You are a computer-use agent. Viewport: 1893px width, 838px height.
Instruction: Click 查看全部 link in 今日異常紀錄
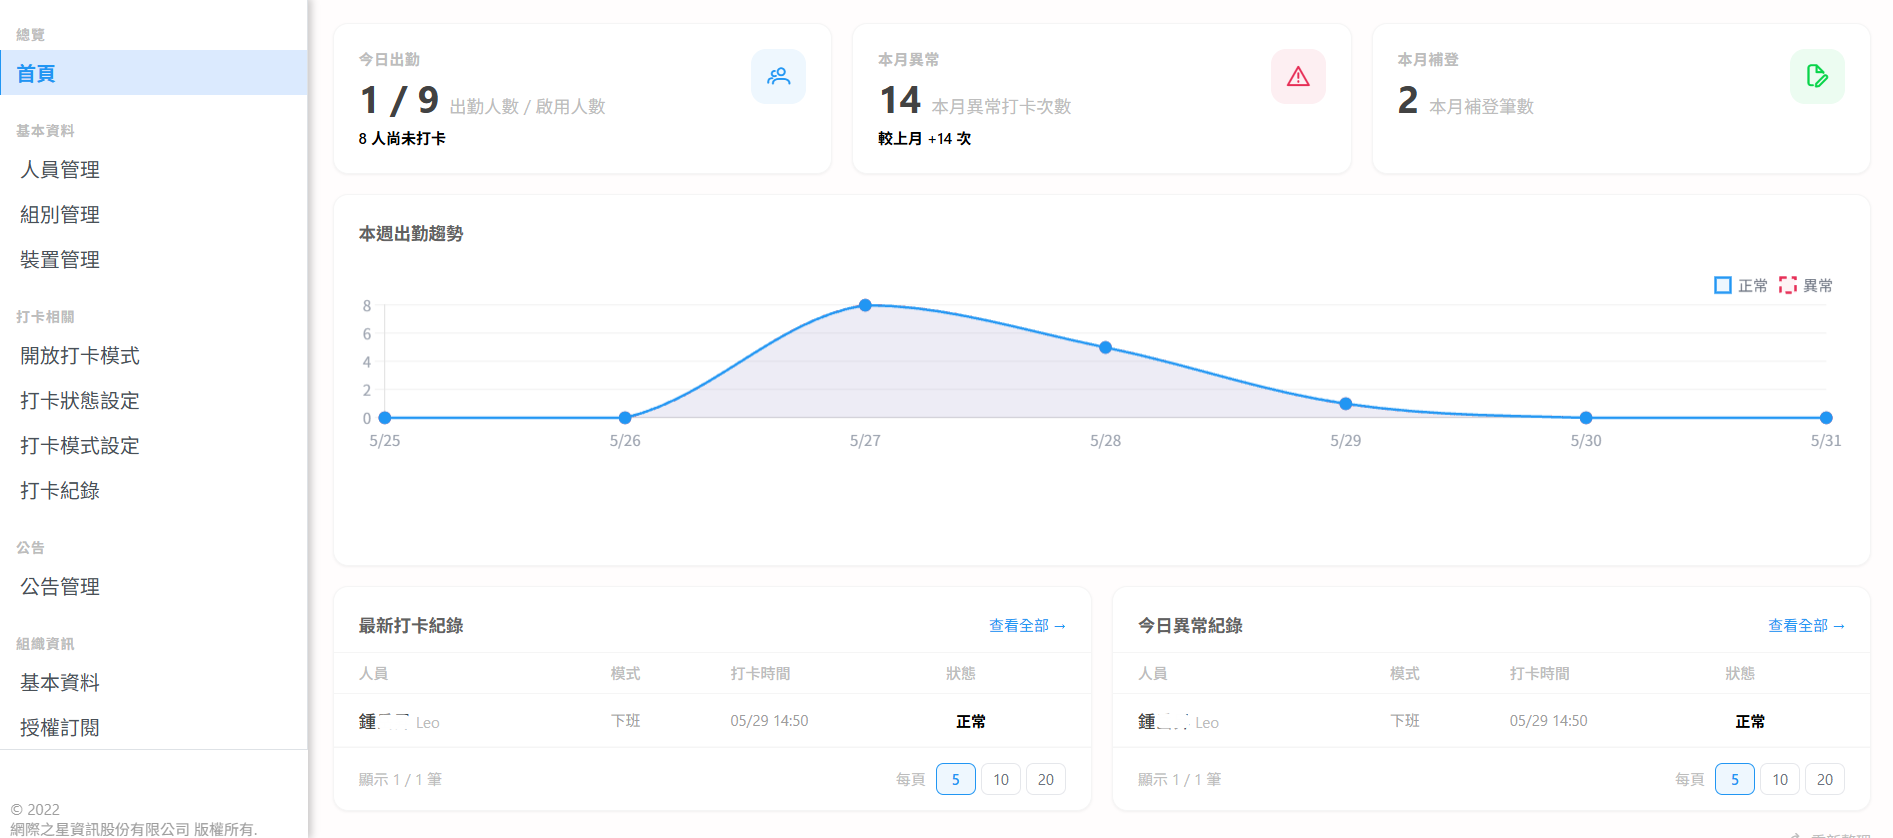tap(1806, 625)
